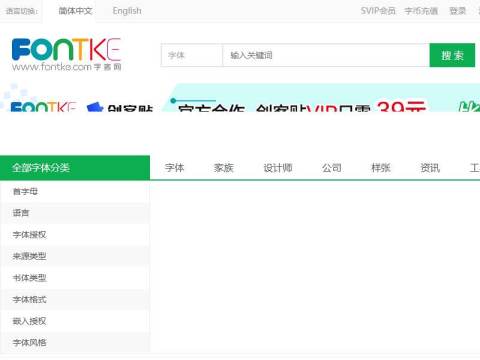This screenshot has width=480, height=360.
Task: Select the 字体授权 category row
Action: (x=75, y=234)
